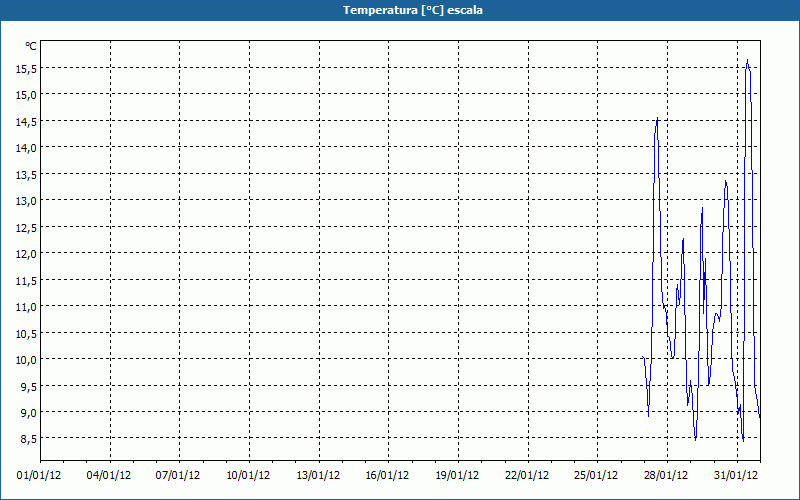Click the 19/01/12 date label
Viewport: 800px width, 500px height.
click(457, 476)
